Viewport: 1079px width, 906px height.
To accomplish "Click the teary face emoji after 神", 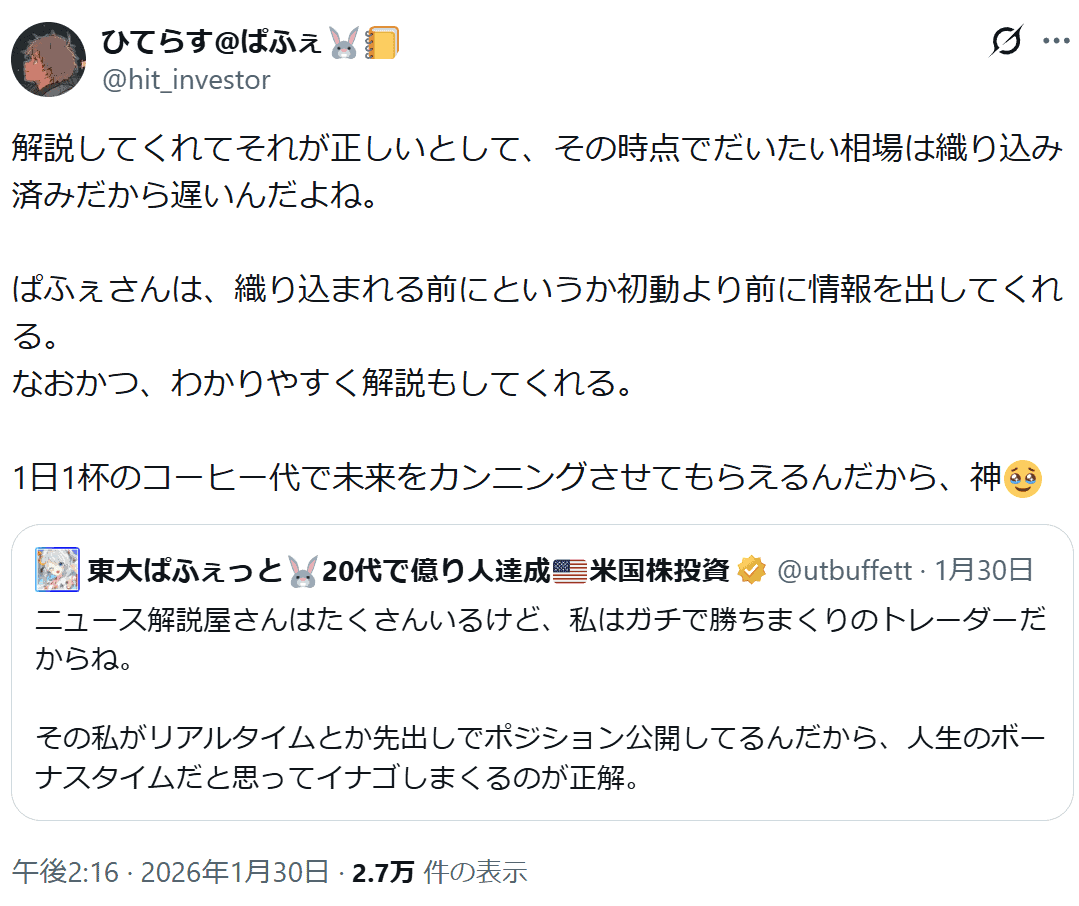I will coord(1022,479).
